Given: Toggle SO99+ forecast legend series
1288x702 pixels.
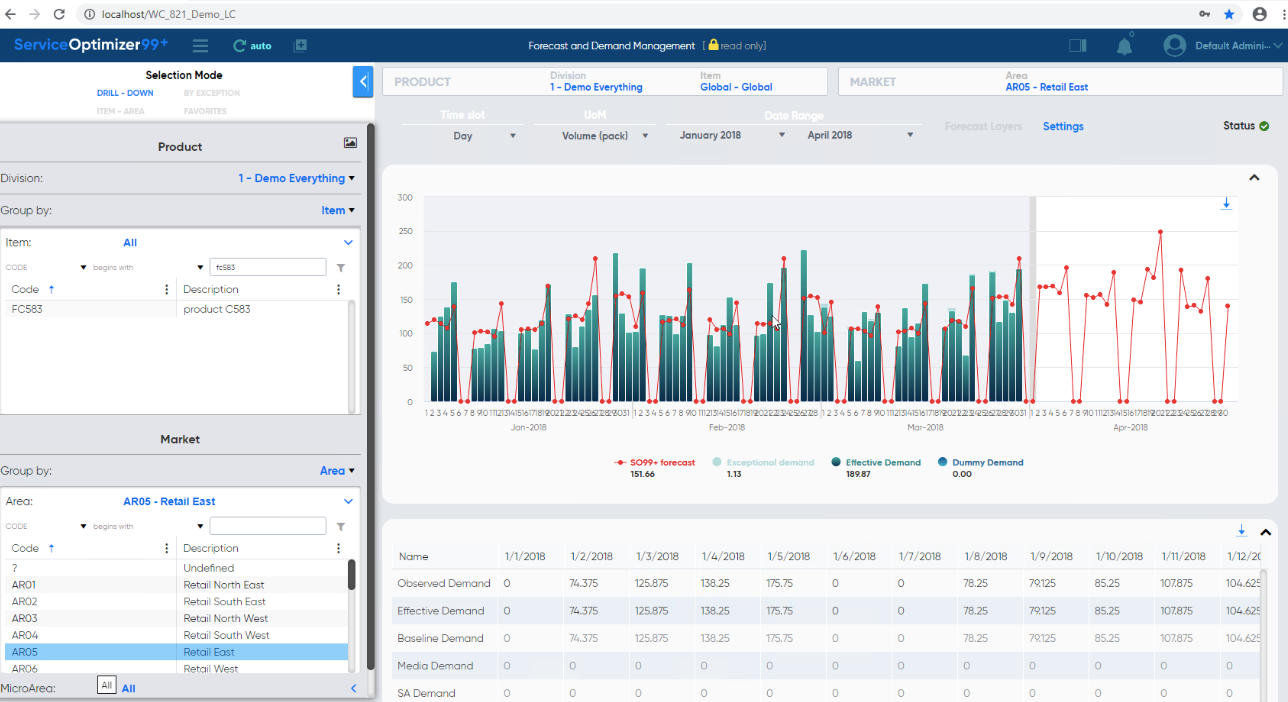Looking at the screenshot, I should pos(655,463).
